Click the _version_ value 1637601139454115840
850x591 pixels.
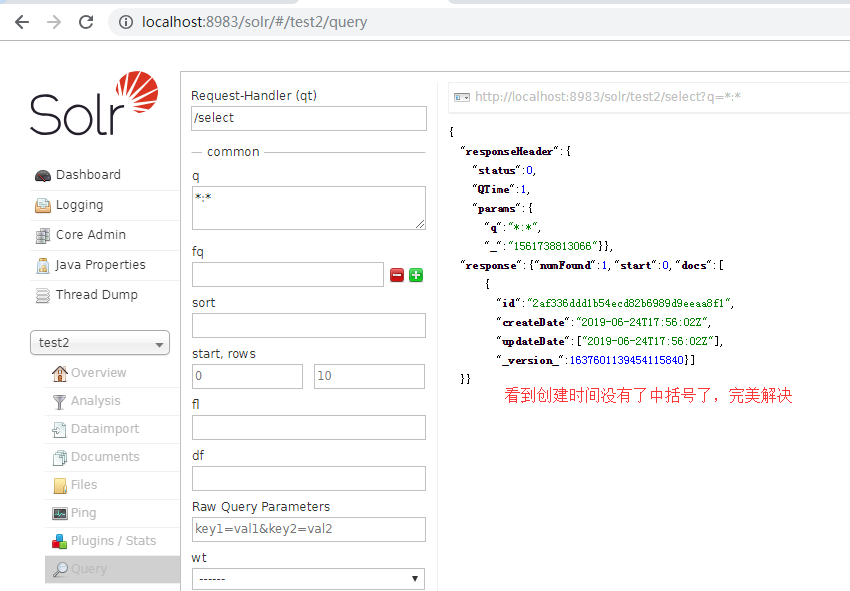[626, 360]
